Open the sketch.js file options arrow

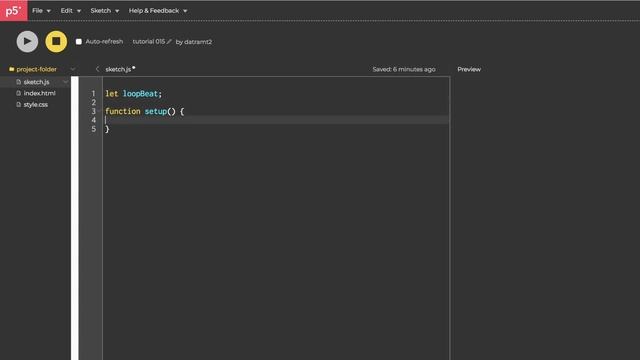(x=65, y=82)
